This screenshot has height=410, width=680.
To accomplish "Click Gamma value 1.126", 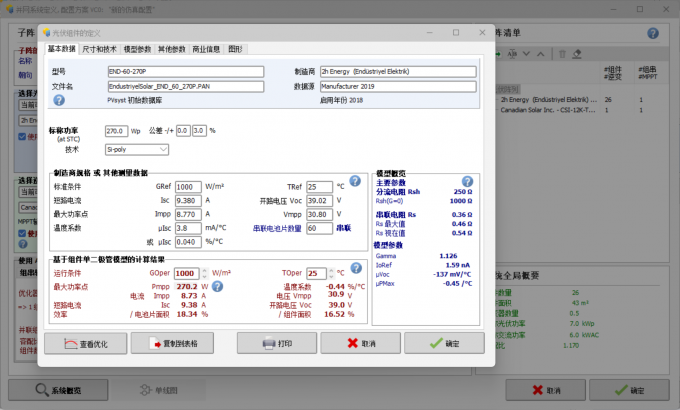I will [448, 256].
